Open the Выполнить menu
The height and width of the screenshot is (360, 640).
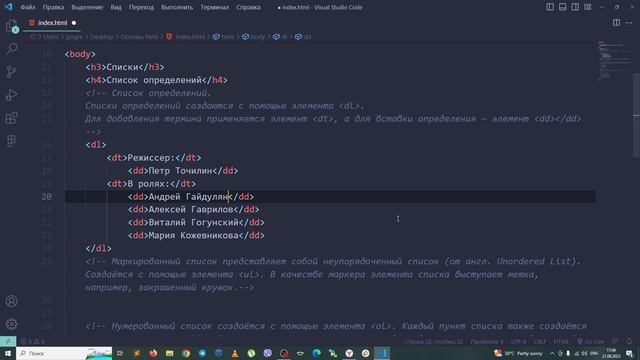pyautogui.click(x=177, y=7)
